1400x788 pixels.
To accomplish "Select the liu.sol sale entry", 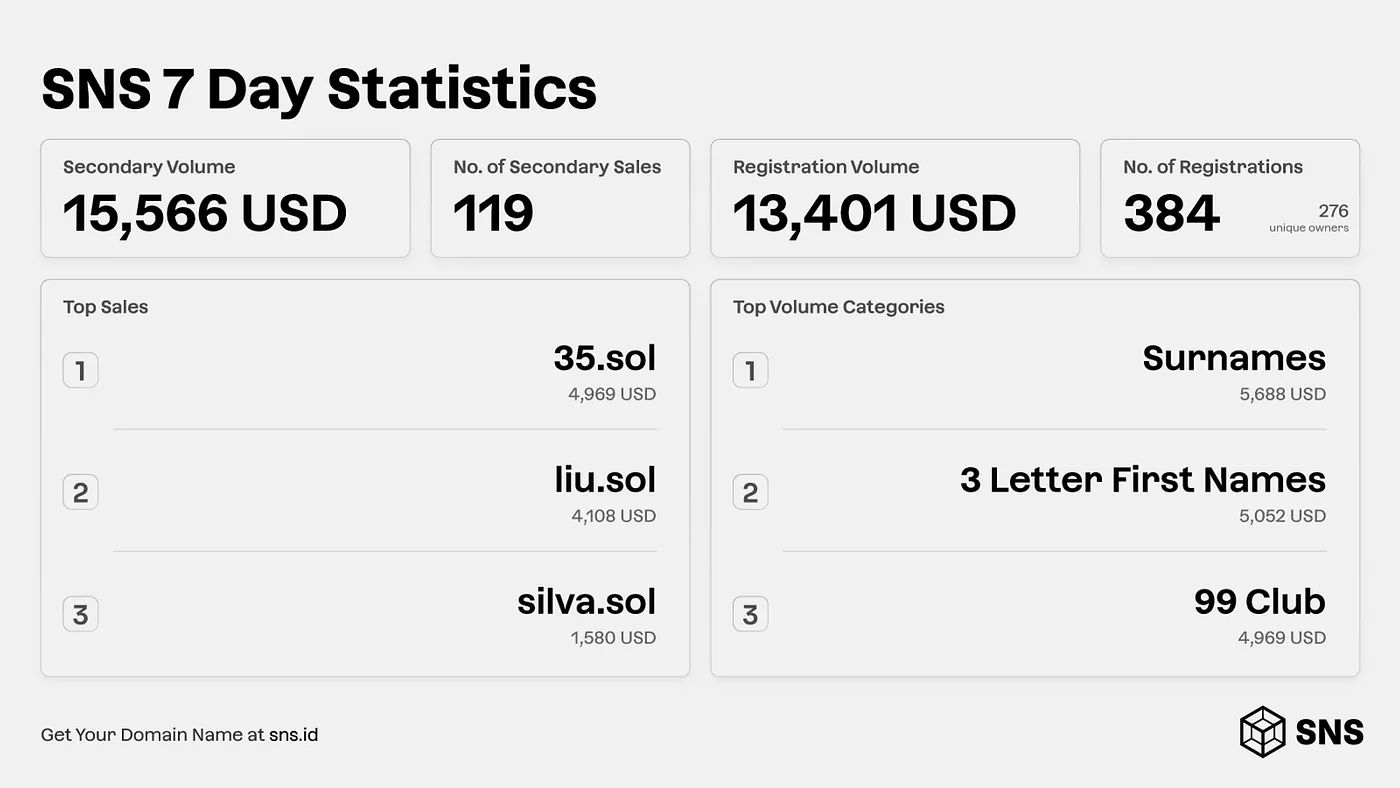I will (604, 493).
